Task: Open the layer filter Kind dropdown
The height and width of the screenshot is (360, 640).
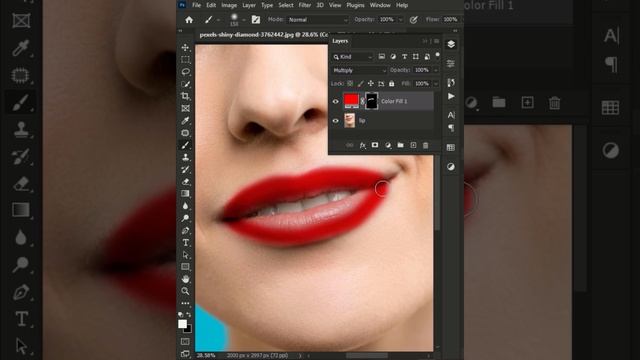Action: coord(353,57)
